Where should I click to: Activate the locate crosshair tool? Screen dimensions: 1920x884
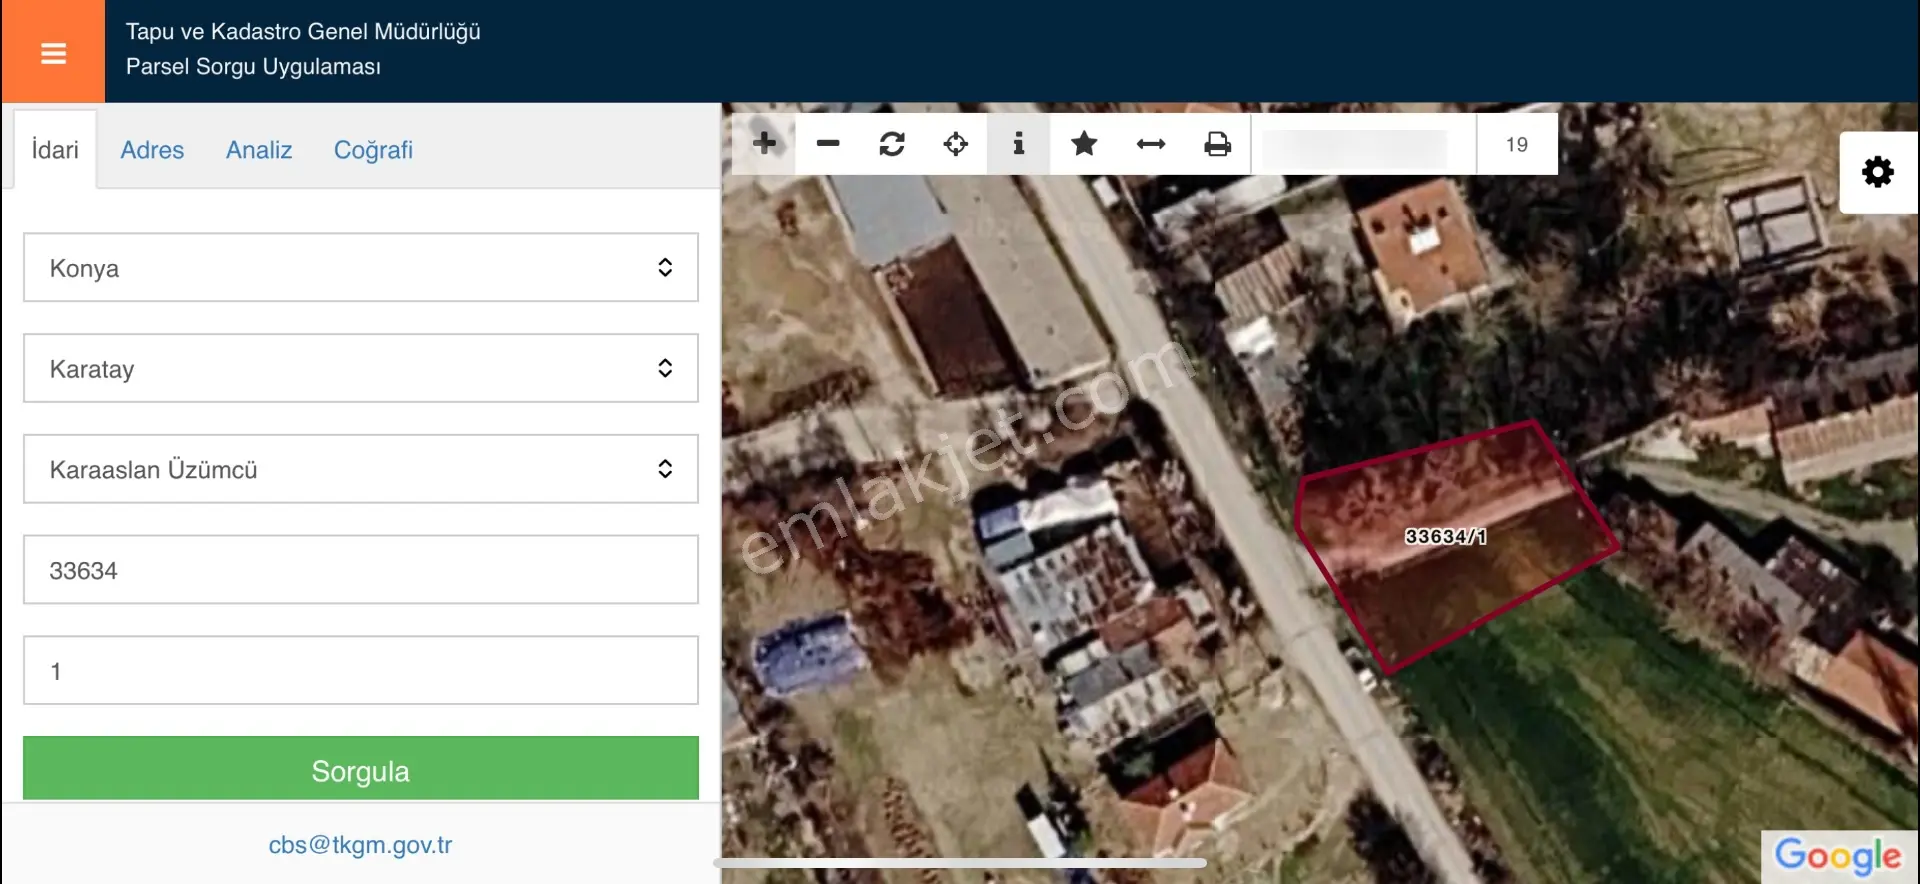956,144
